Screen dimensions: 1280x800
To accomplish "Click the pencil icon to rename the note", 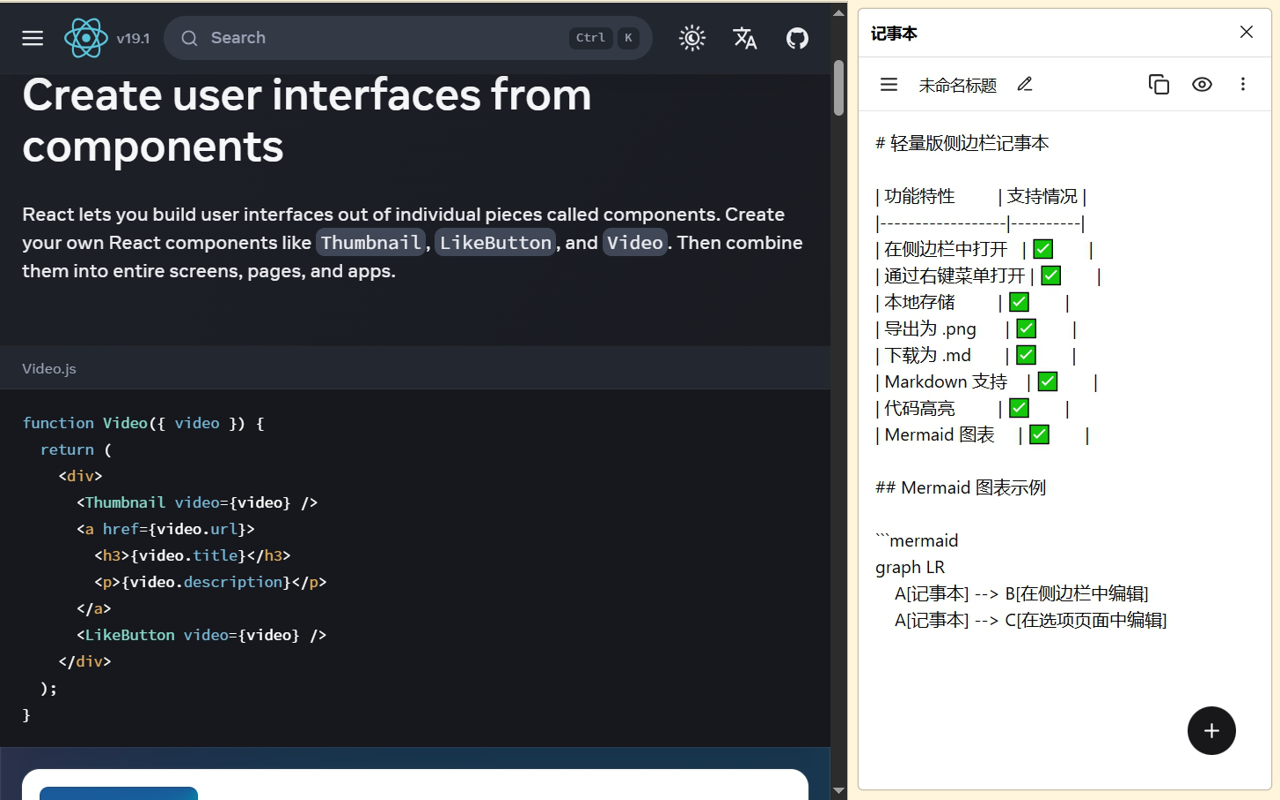I will point(1025,85).
